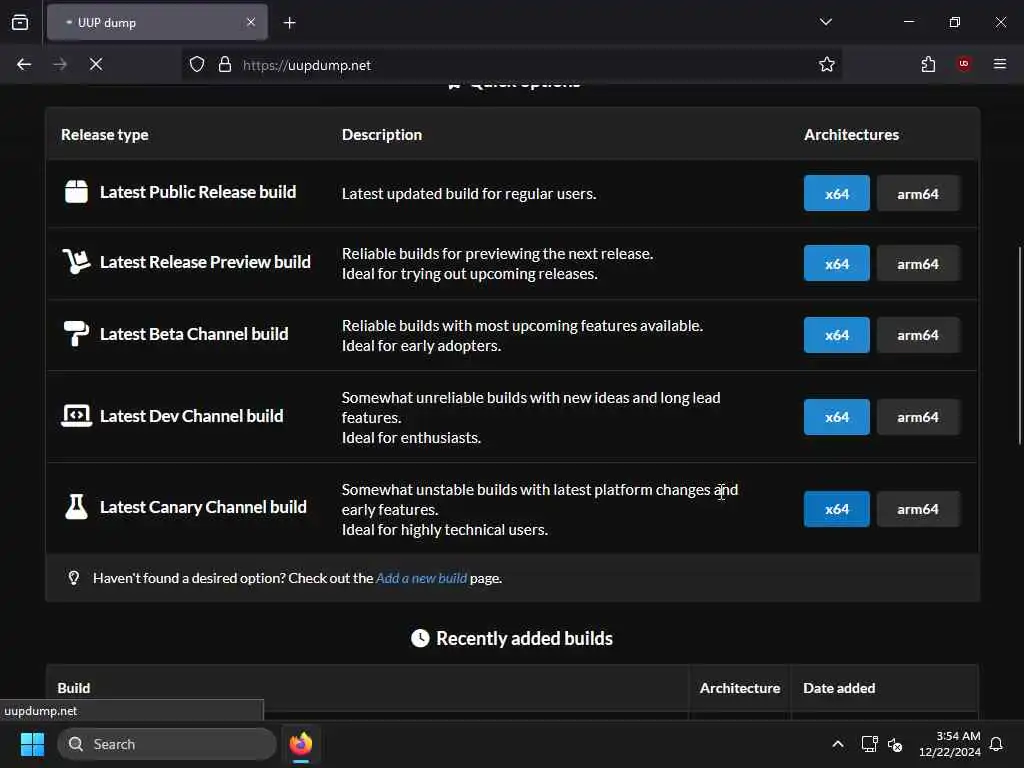Open Firefox from the taskbar
Viewport: 1024px width, 768px height.
point(300,744)
